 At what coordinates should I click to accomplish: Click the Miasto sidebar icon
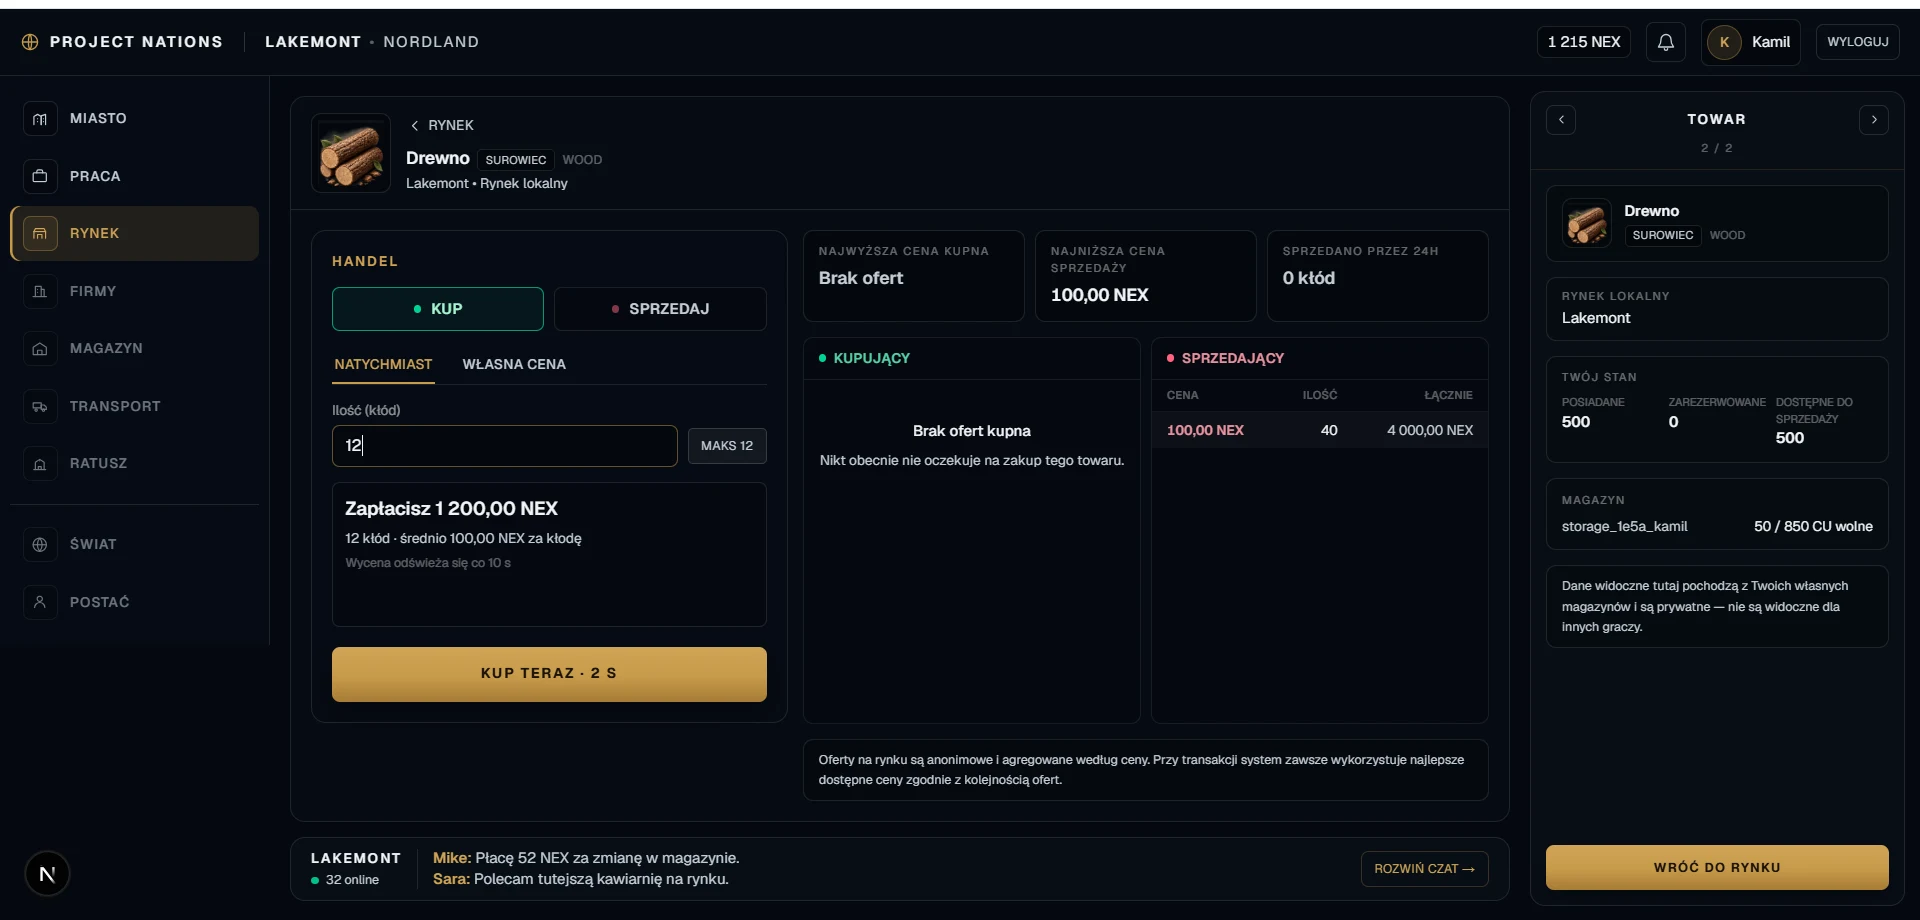[40, 119]
